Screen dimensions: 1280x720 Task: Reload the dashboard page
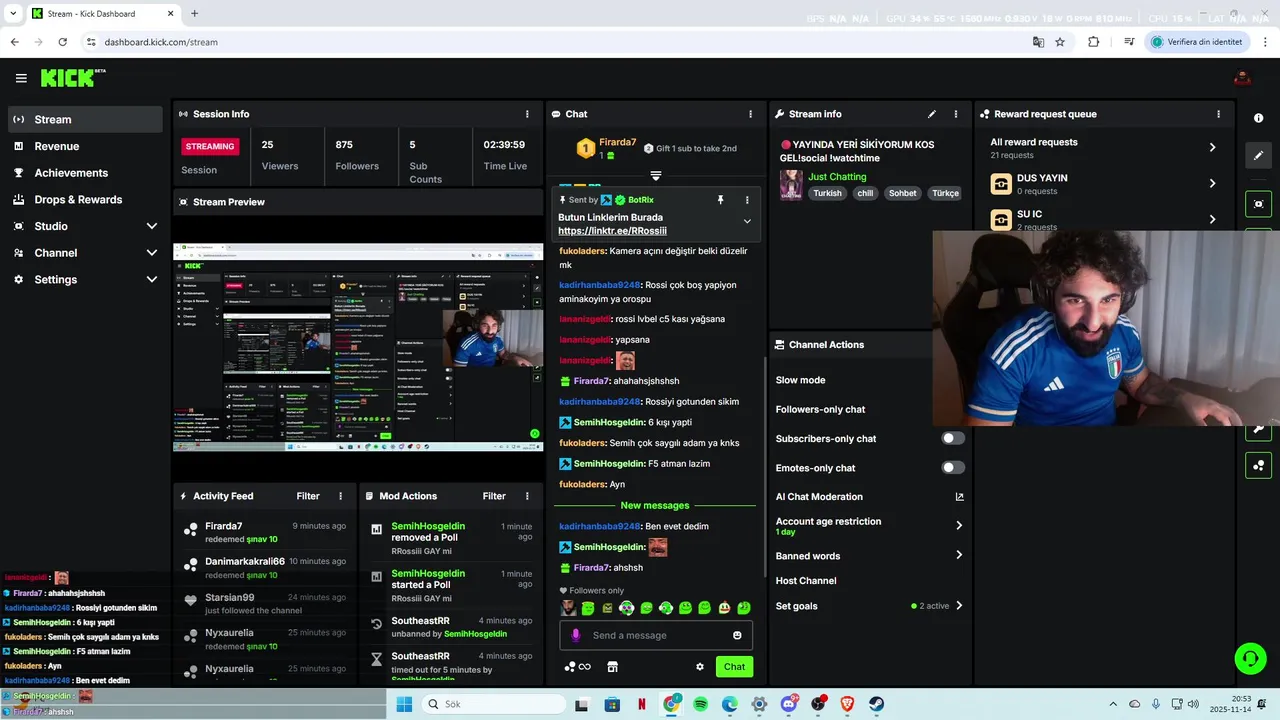pyautogui.click(x=62, y=42)
